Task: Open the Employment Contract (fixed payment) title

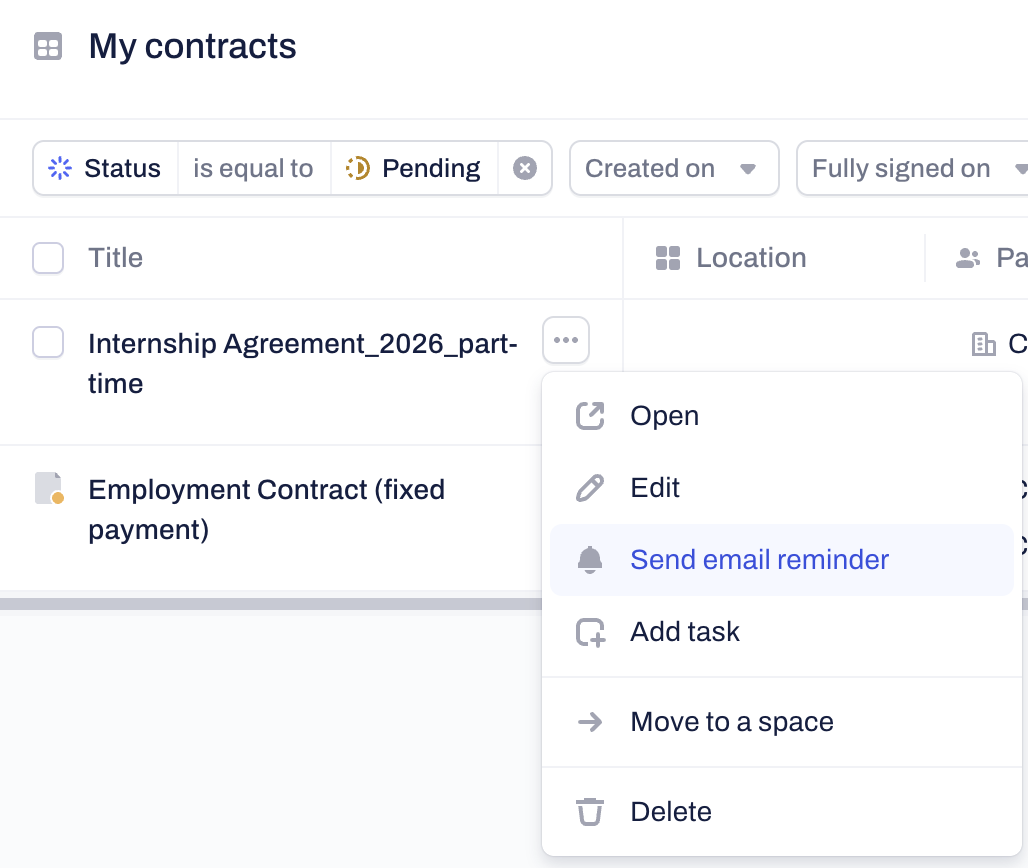Action: [x=267, y=509]
